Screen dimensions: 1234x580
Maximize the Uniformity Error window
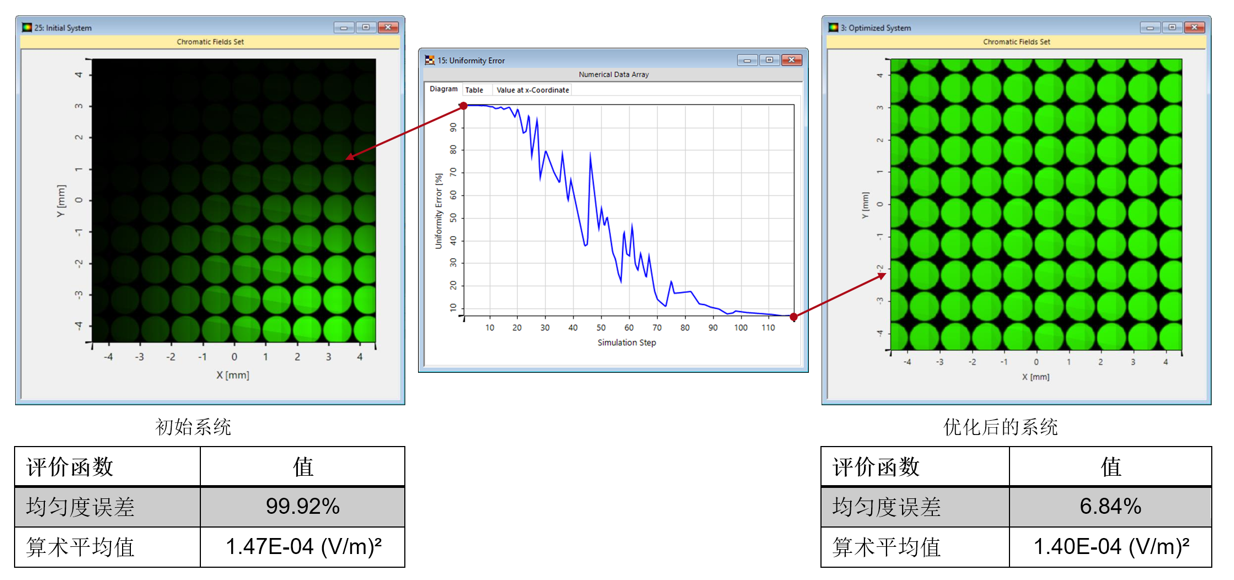pos(769,60)
